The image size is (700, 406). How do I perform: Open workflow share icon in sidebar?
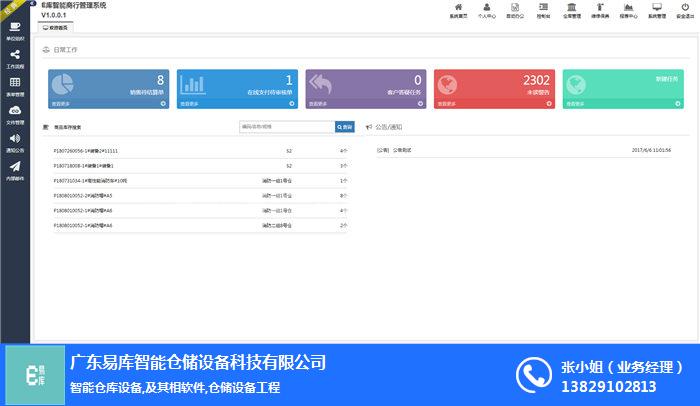[x=15, y=54]
